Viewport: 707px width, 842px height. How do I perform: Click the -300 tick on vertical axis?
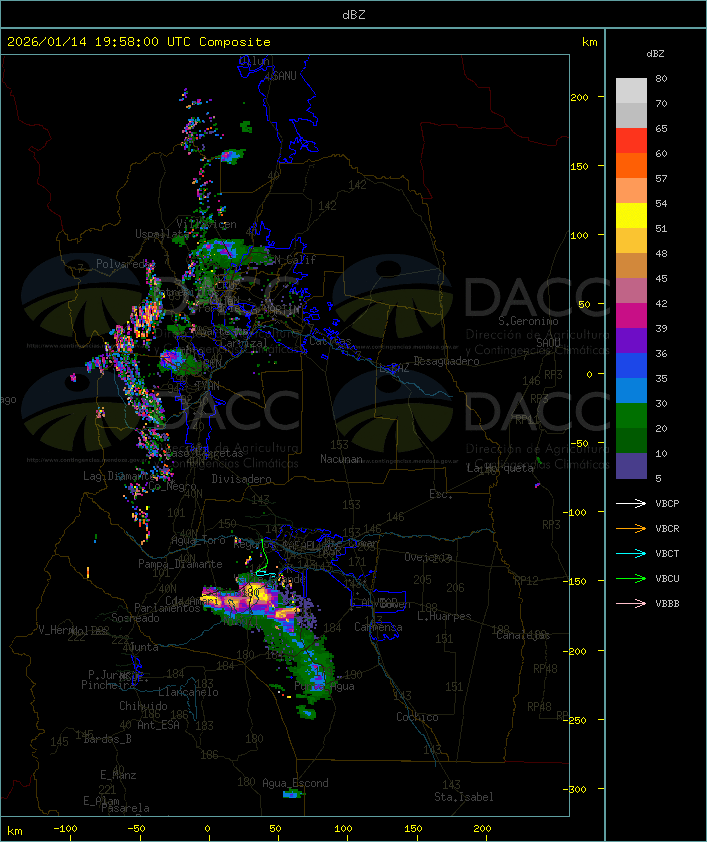574,789
